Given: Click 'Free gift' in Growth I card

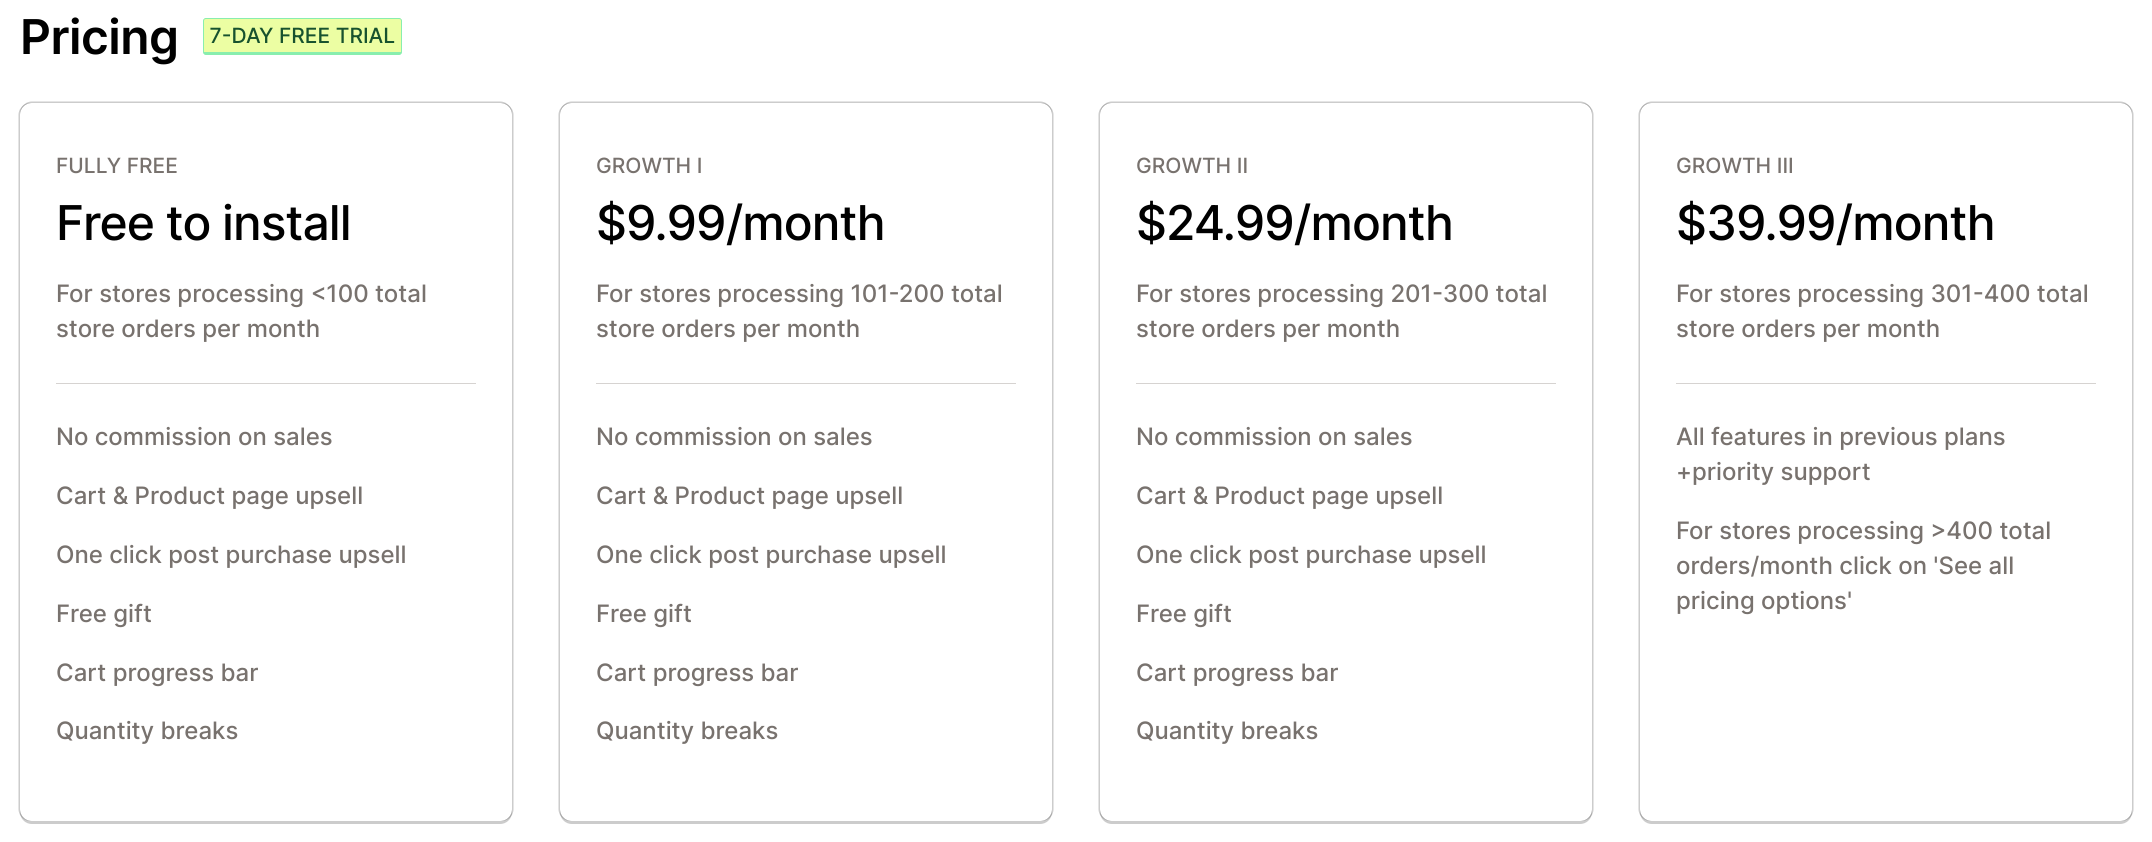Looking at the screenshot, I should pyautogui.click(x=644, y=614).
